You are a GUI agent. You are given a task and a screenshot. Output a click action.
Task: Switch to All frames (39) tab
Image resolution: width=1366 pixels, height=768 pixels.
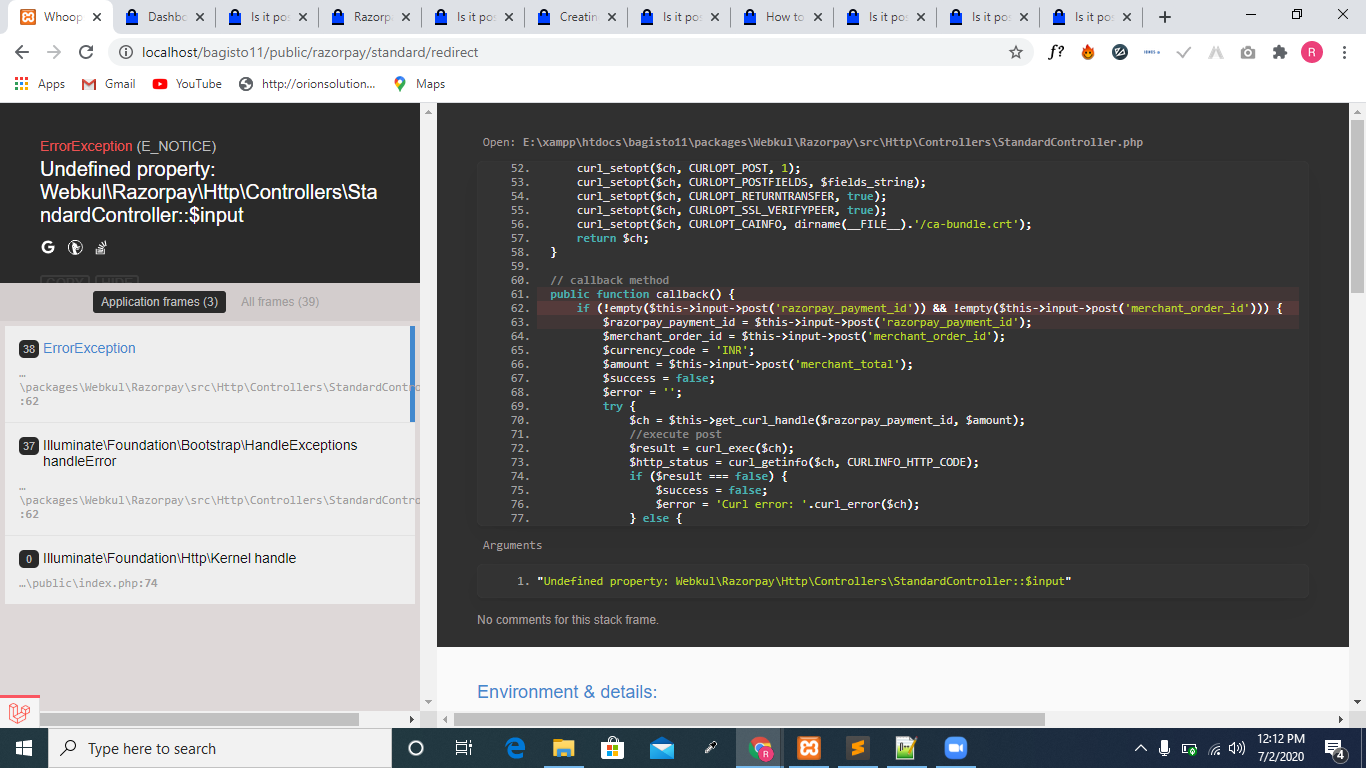[x=280, y=302]
